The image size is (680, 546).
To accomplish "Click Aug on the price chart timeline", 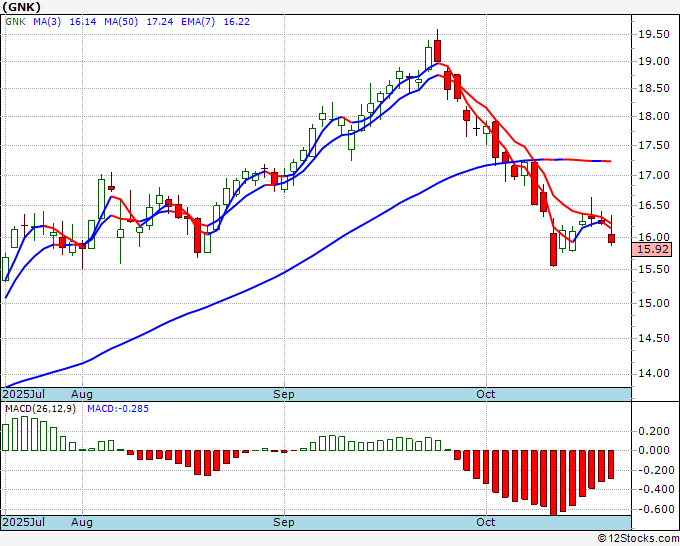I will 82,394.
